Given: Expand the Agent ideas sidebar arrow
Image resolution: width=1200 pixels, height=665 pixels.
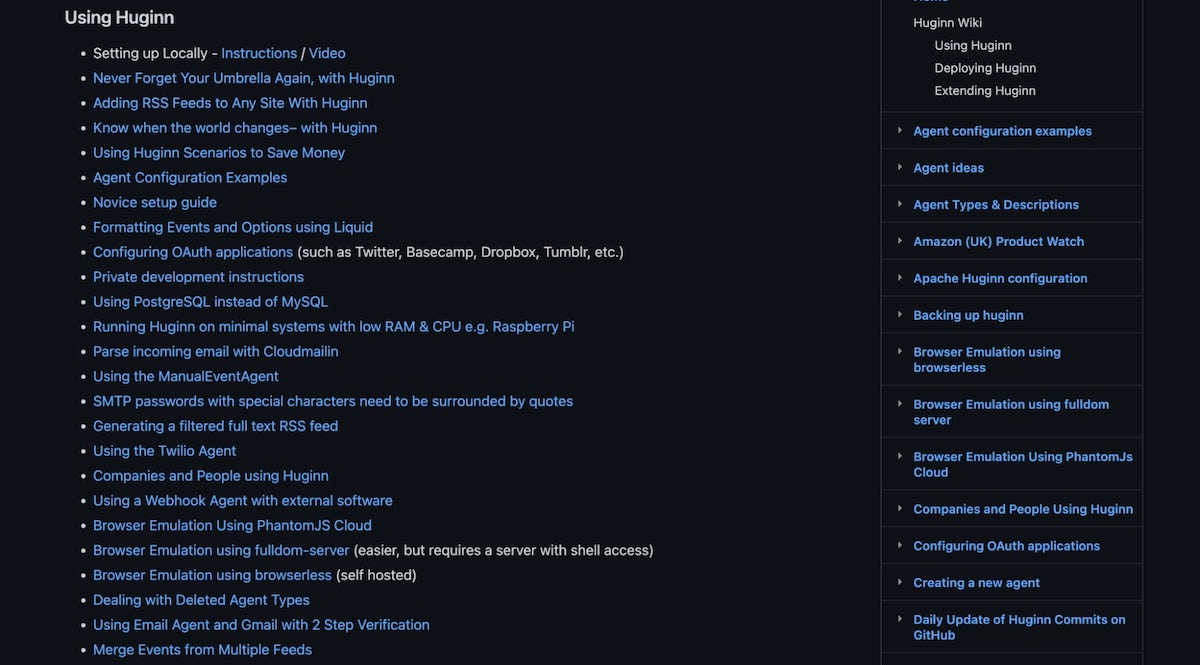Looking at the screenshot, I should tap(900, 168).
